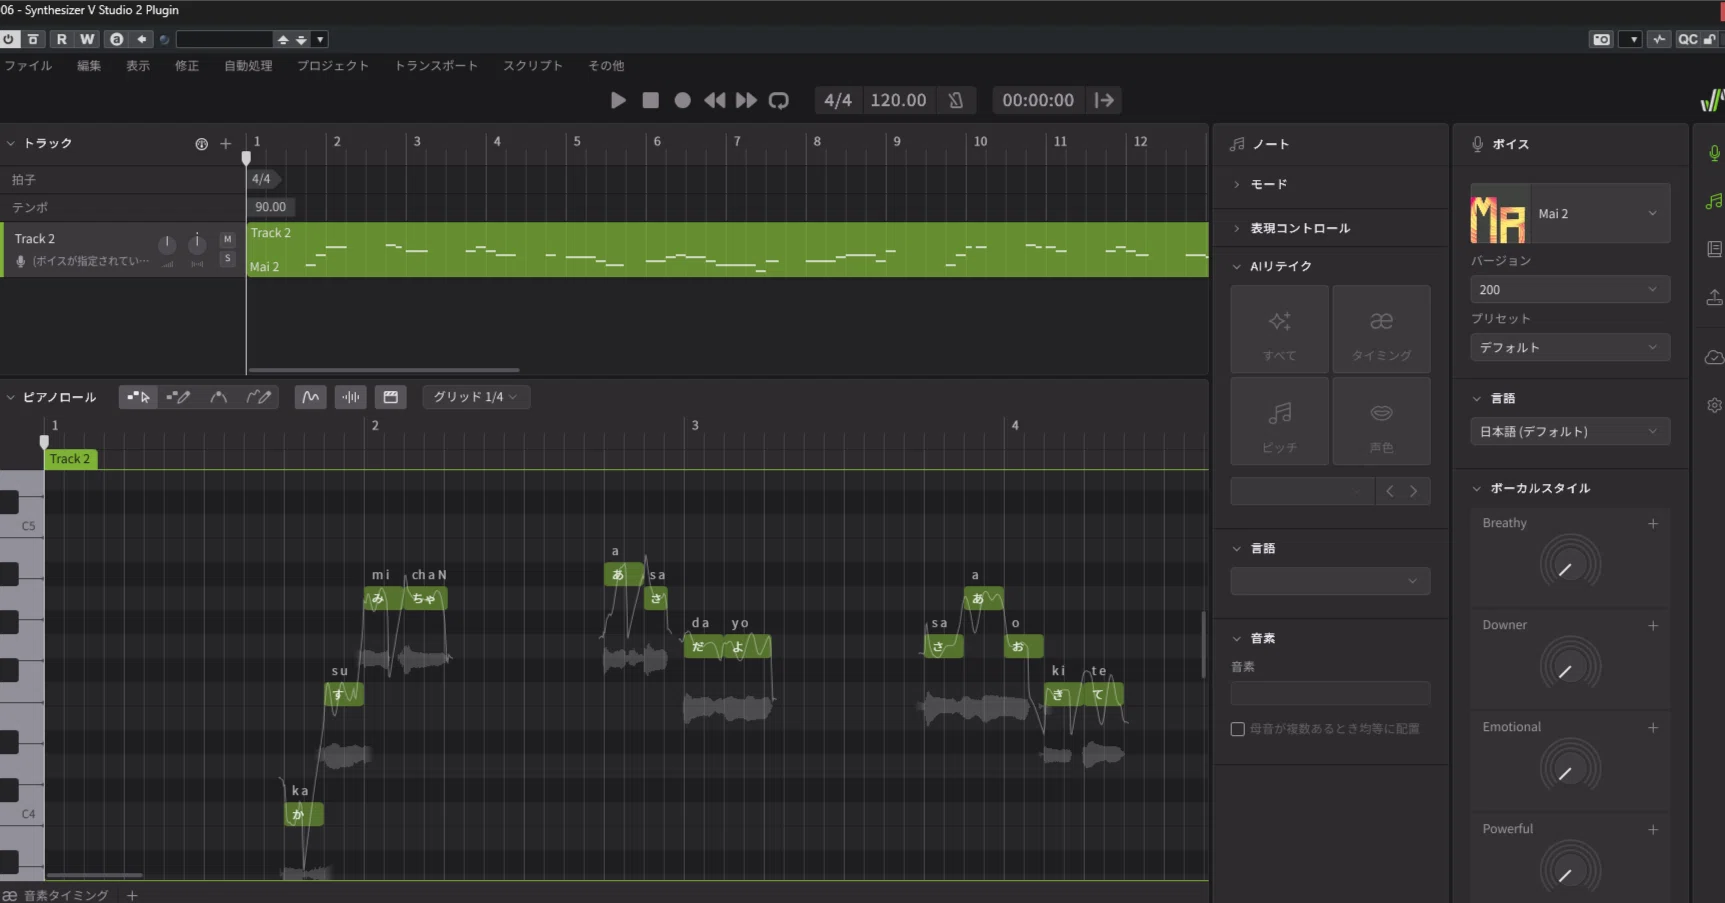Click the 声色 AI retake button
Image resolution: width=1725 pixels, height=903 pixels.
pos(1381,421)
